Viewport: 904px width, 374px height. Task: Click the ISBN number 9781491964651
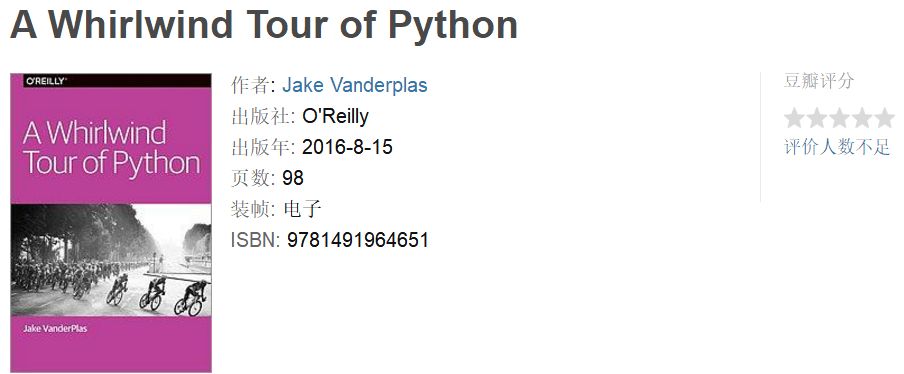358,240
